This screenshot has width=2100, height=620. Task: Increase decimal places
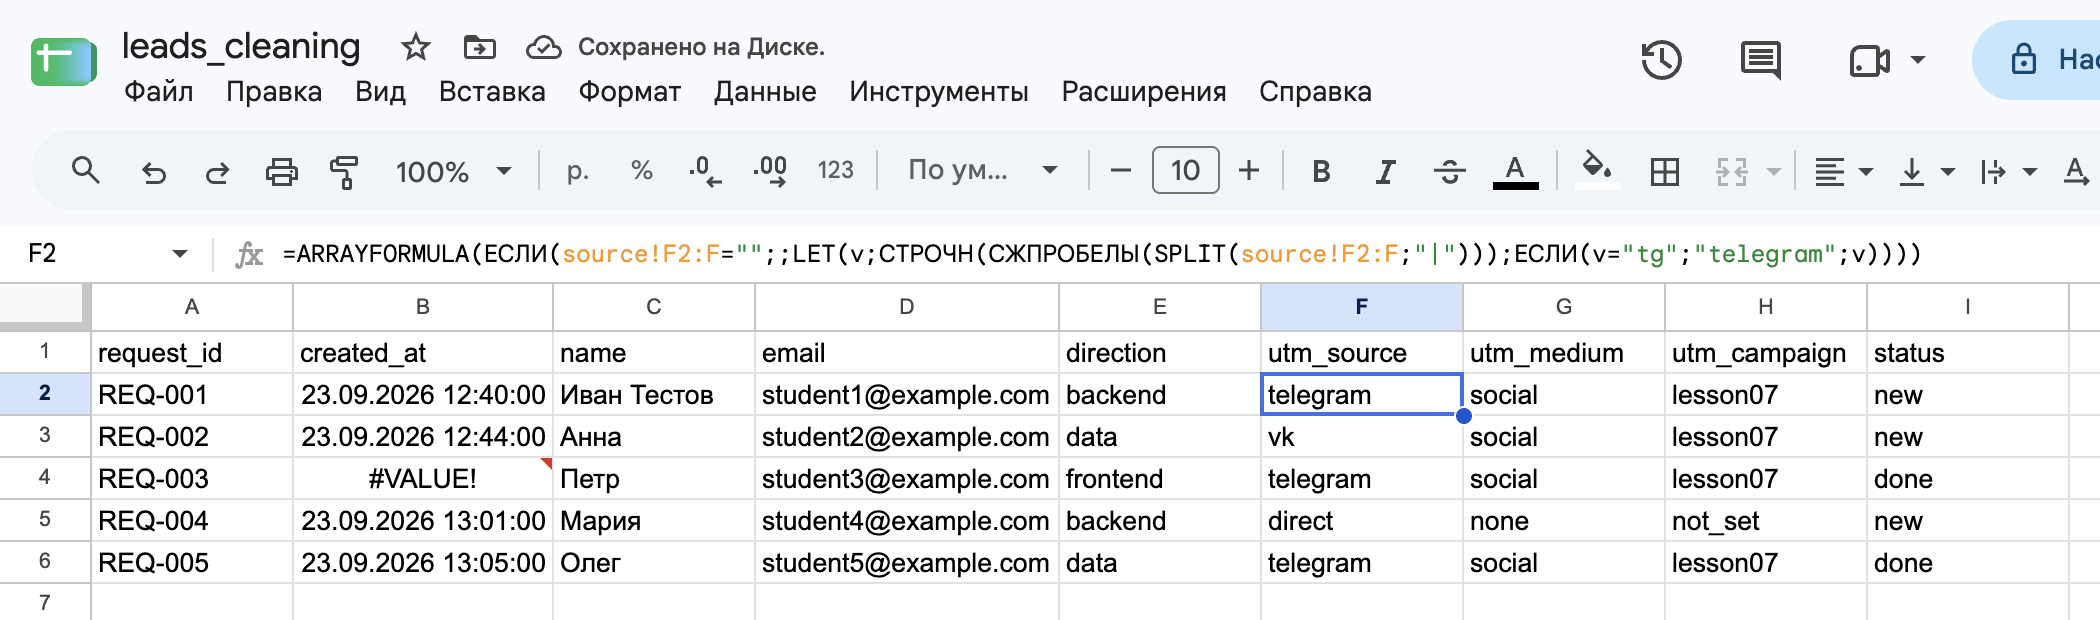click(770, 171)
